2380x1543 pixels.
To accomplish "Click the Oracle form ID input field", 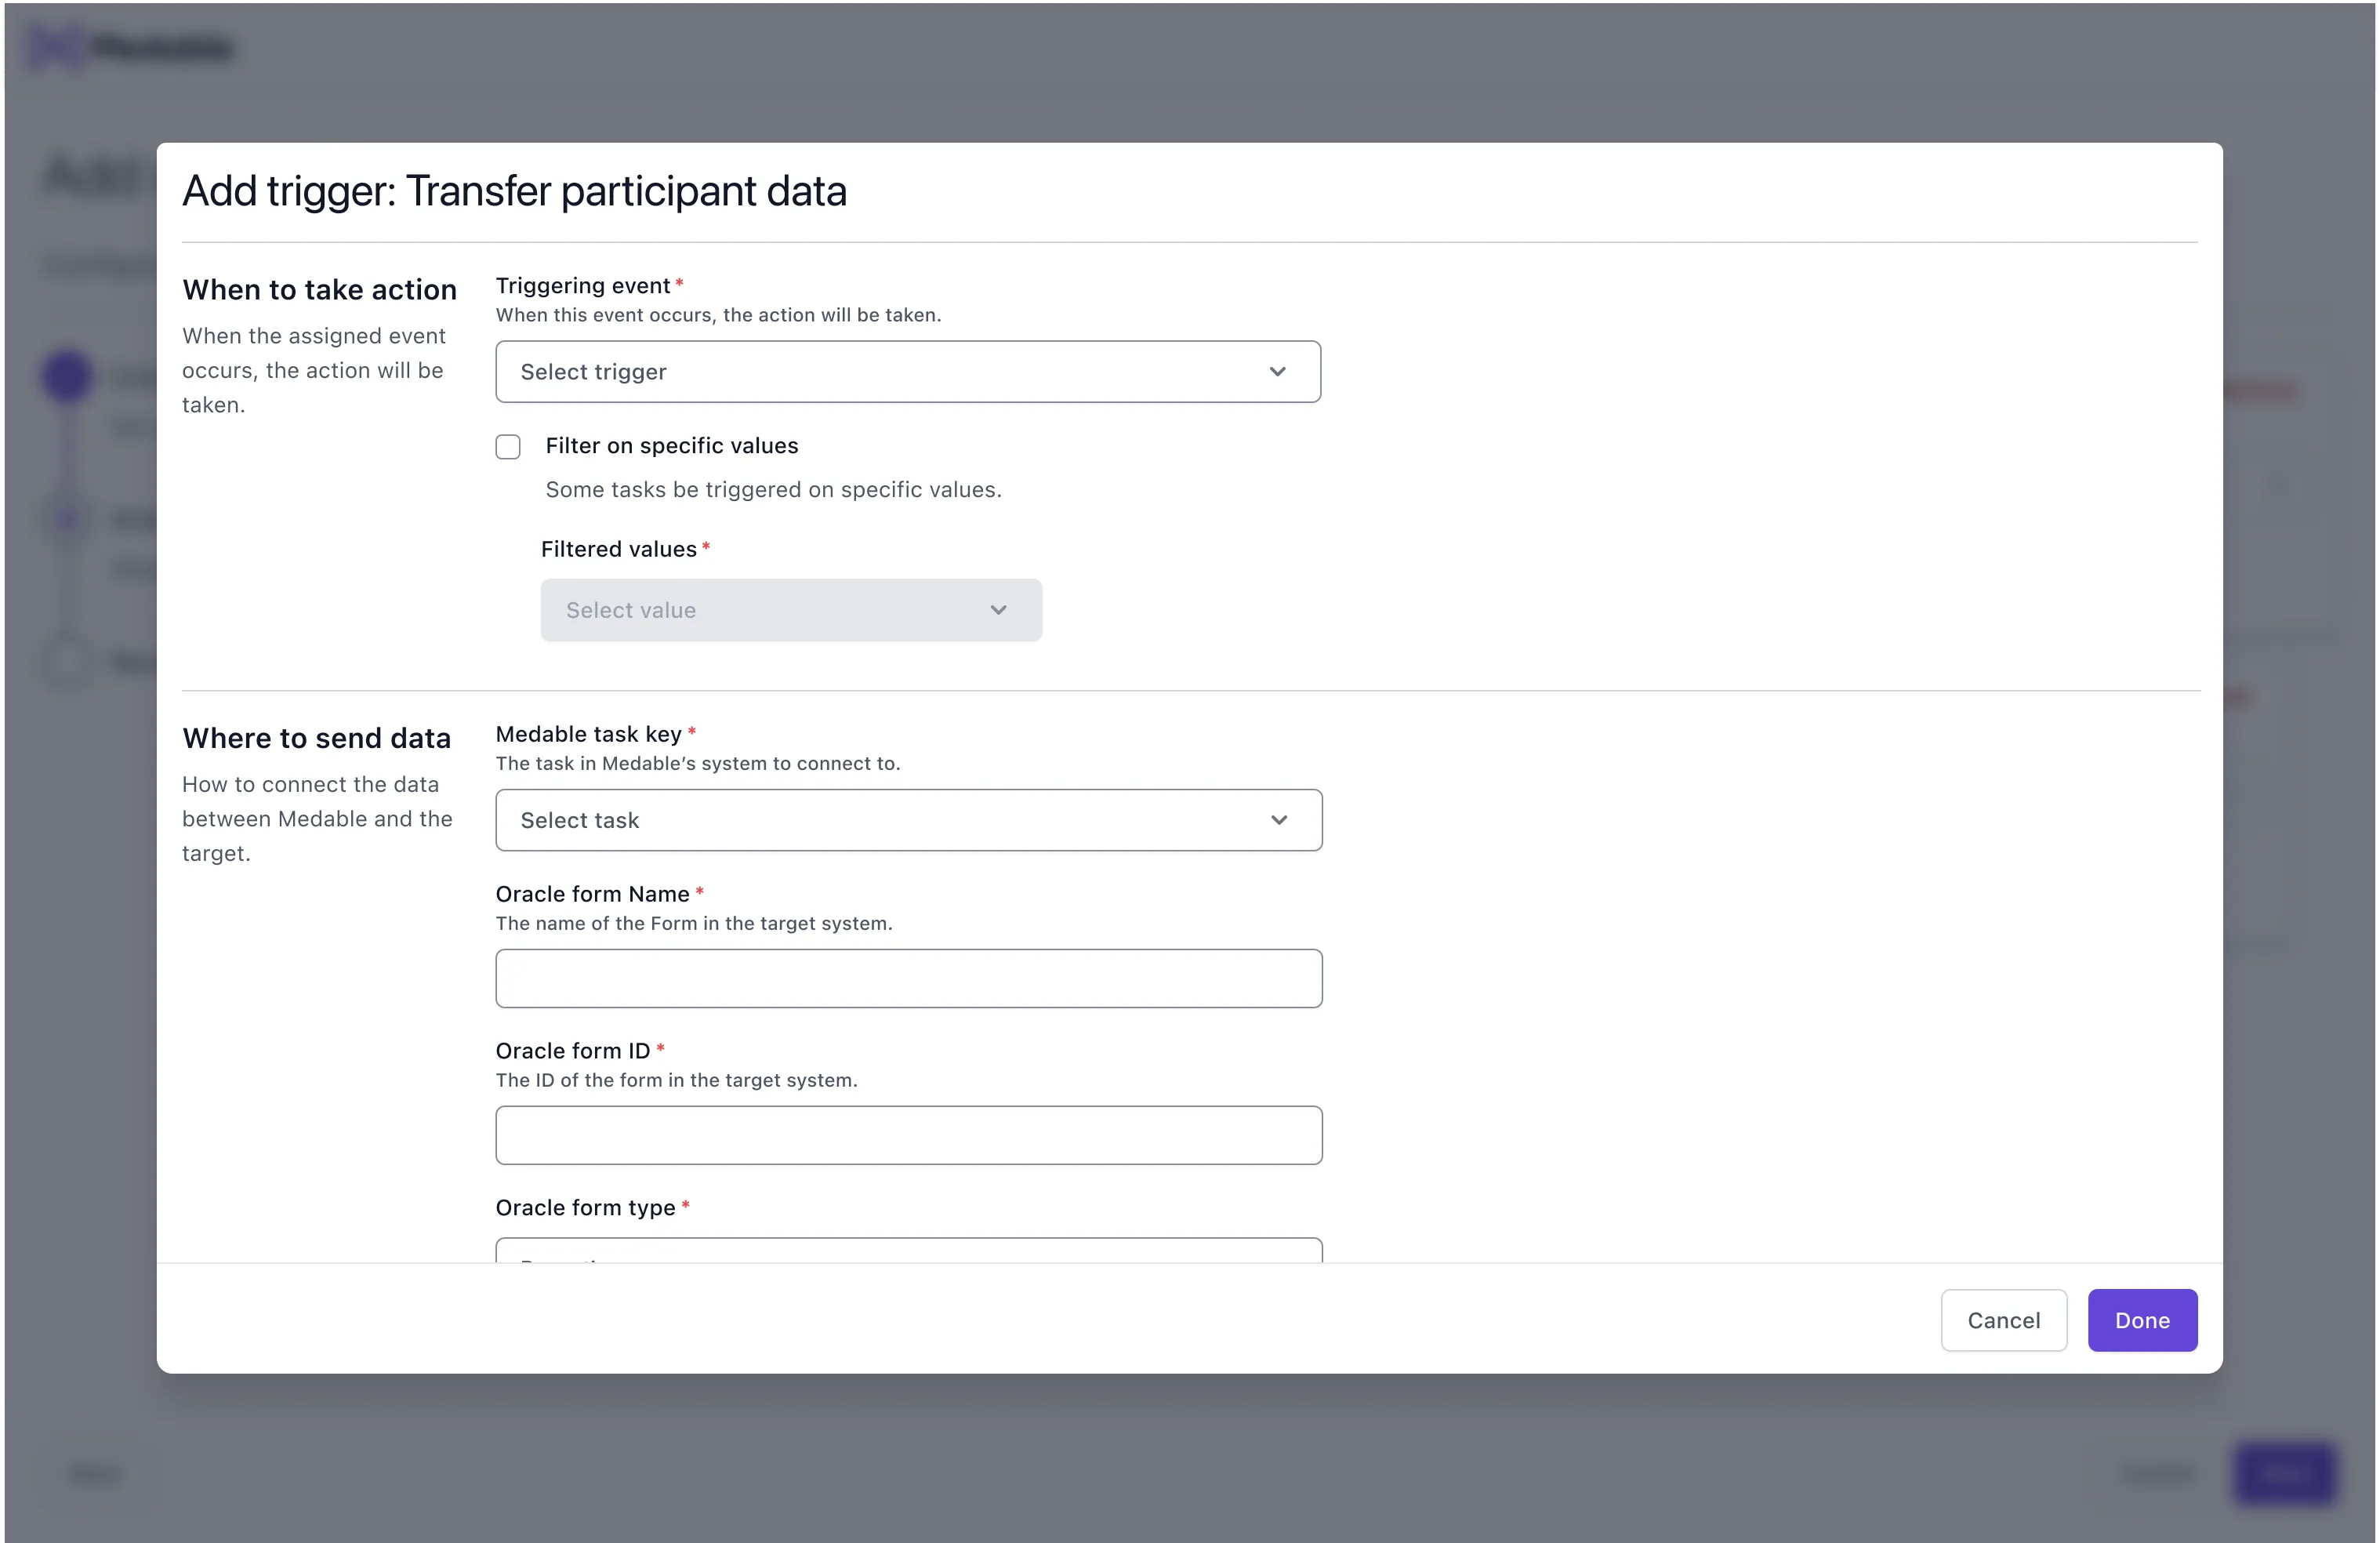I will 909,1135.
